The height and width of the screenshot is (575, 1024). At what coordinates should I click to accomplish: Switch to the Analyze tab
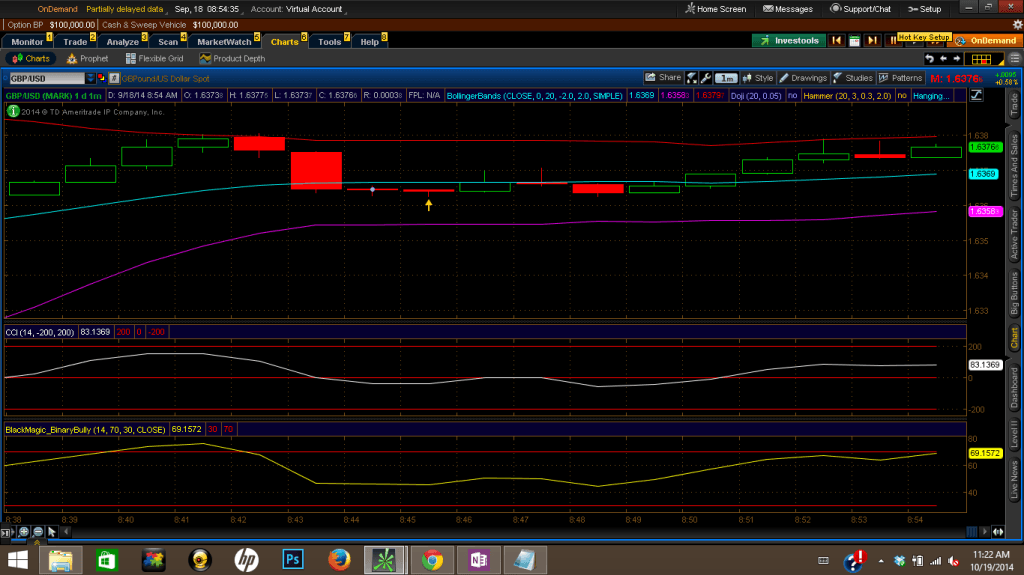pos(123,41)
